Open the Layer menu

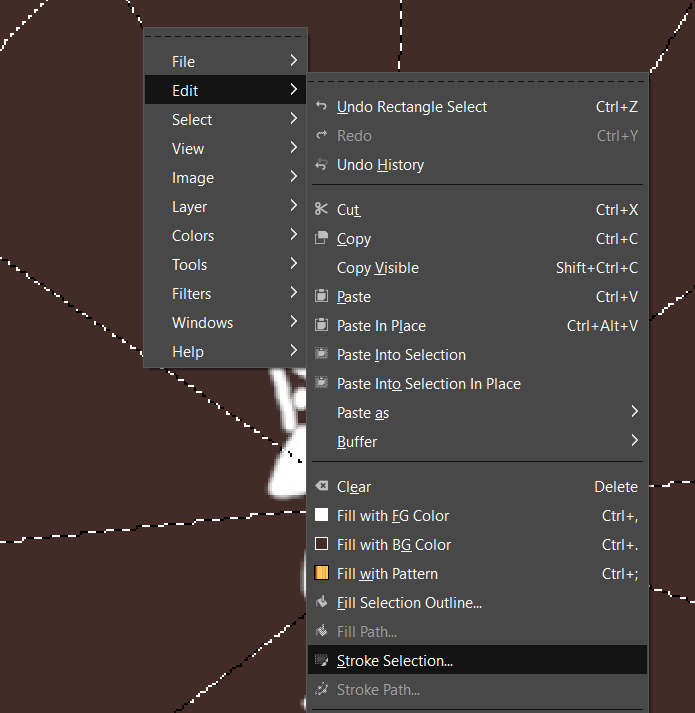pyautogui.click(x=190, y=207)
